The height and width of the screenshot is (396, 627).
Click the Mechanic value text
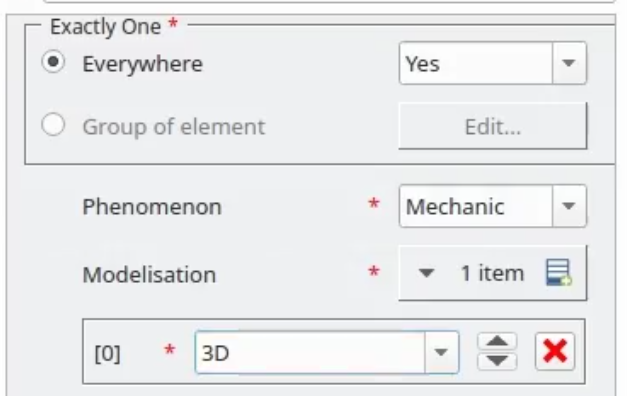[455, 207]
